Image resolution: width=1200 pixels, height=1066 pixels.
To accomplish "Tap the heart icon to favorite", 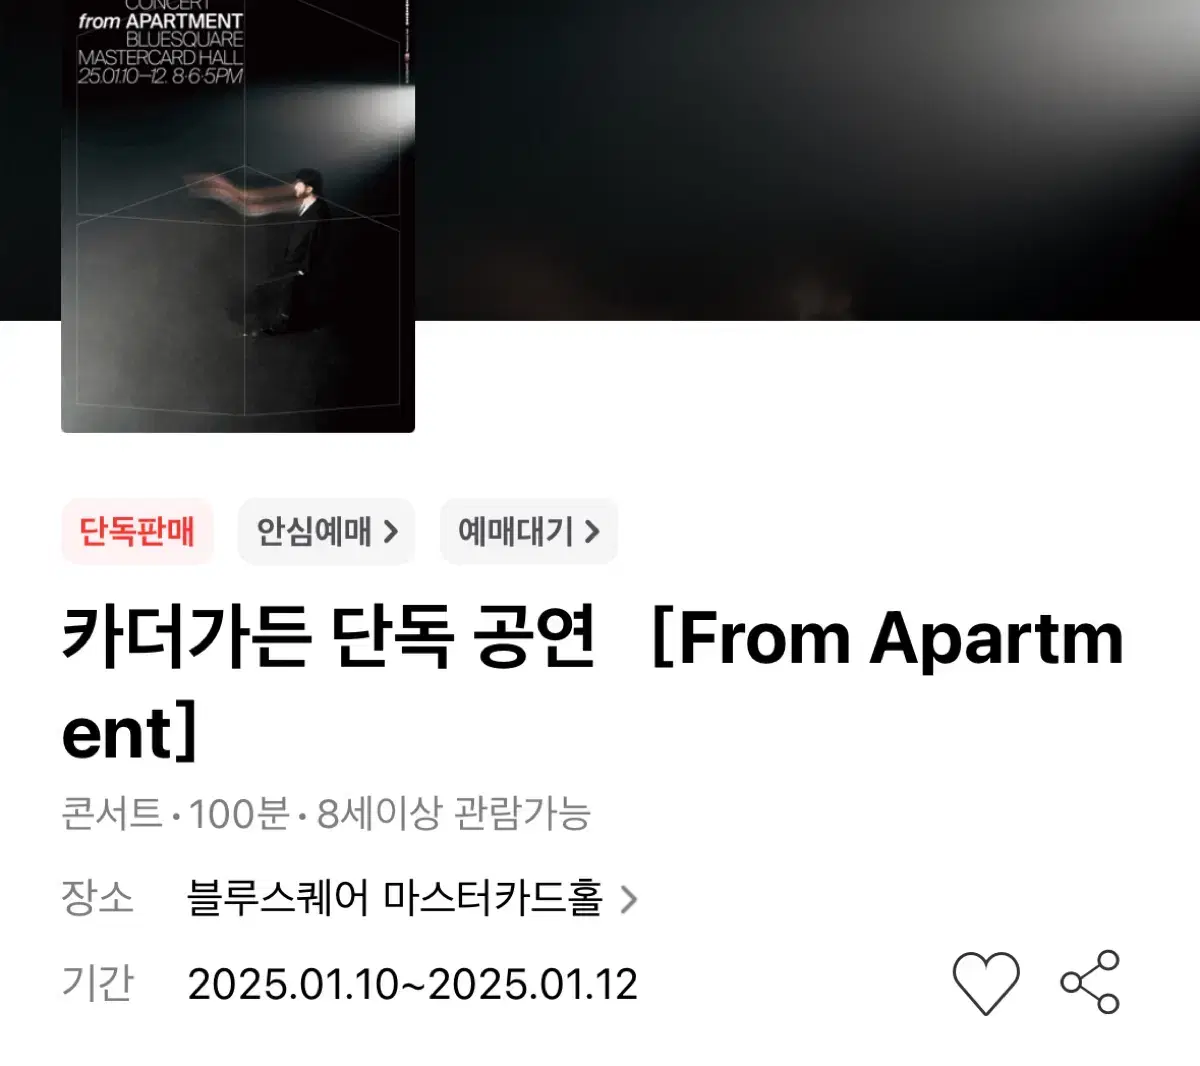I will pyautogui.click(x=986, y=983).
